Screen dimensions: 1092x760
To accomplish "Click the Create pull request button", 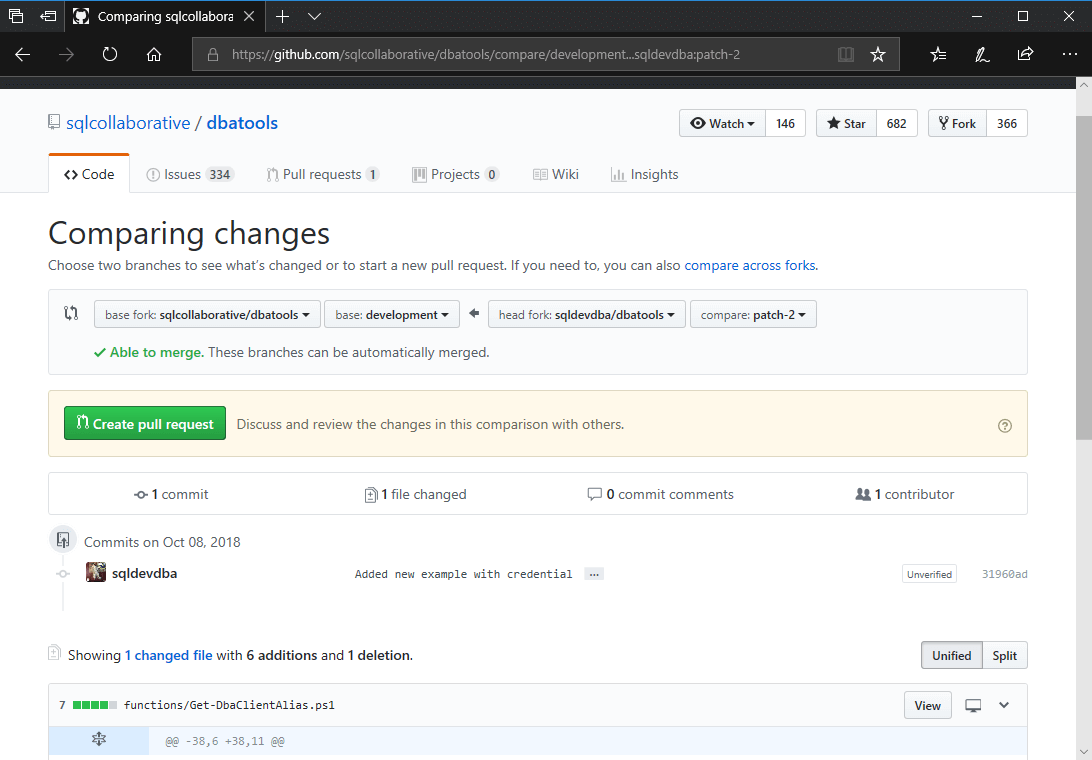I will point(145,424).
